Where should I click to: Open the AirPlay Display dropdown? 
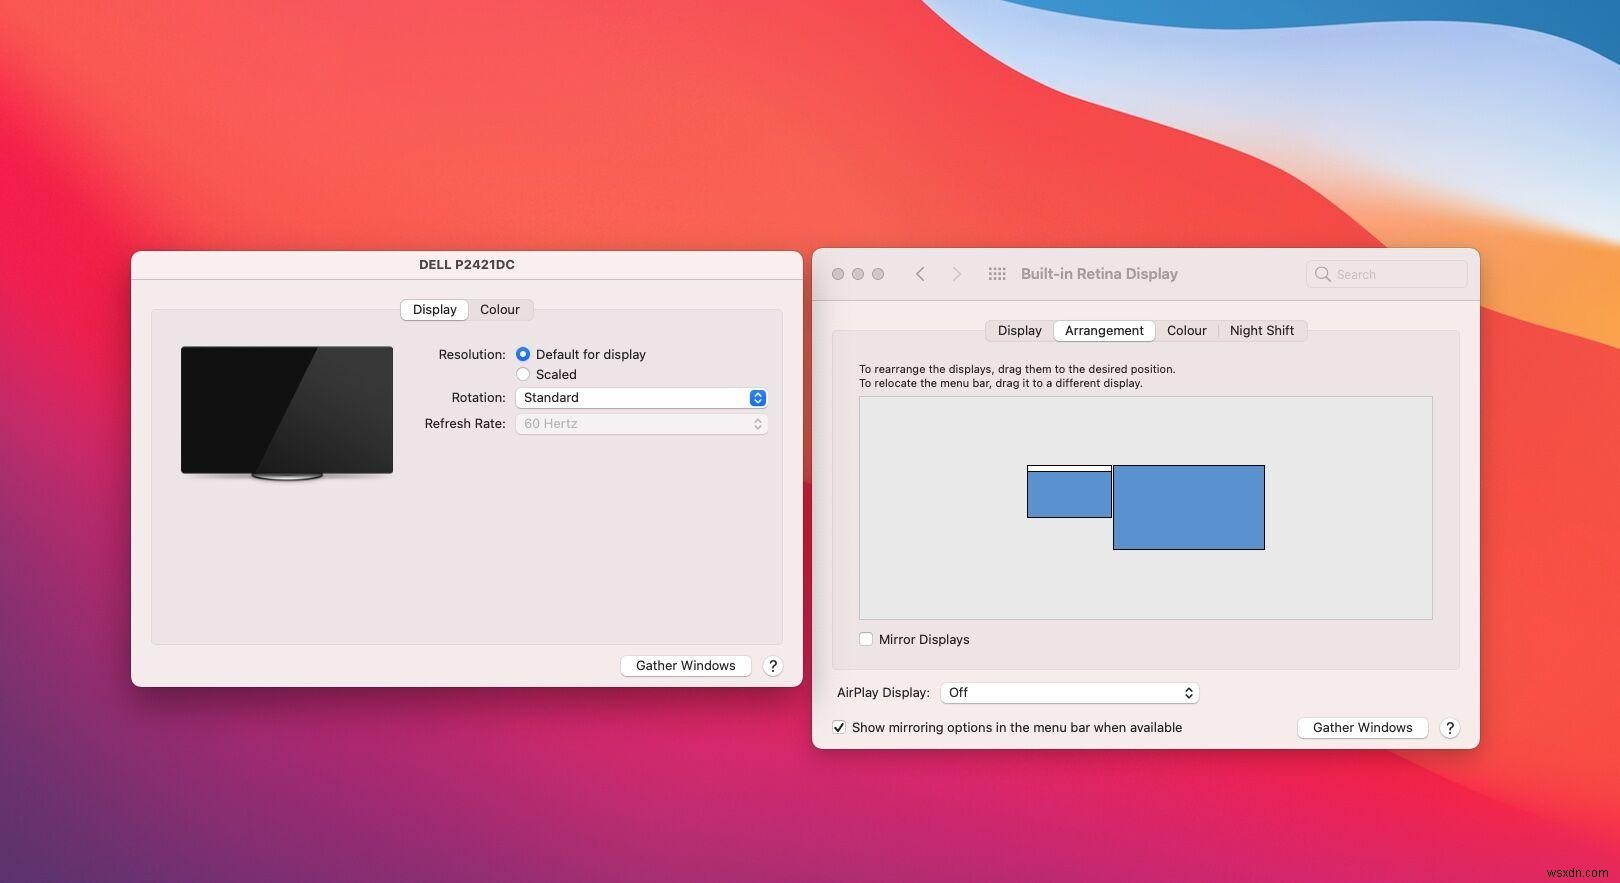pos(1069,693)
